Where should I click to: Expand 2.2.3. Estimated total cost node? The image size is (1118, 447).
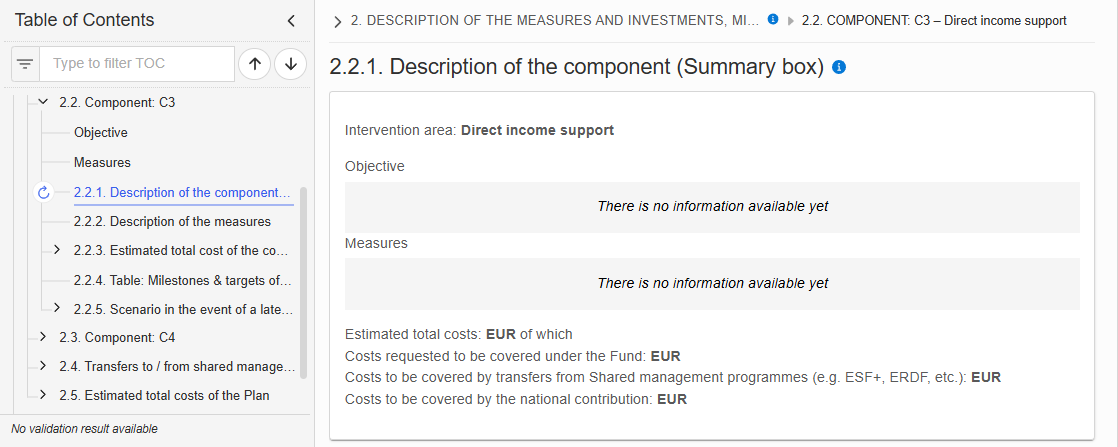coord(57,250)
